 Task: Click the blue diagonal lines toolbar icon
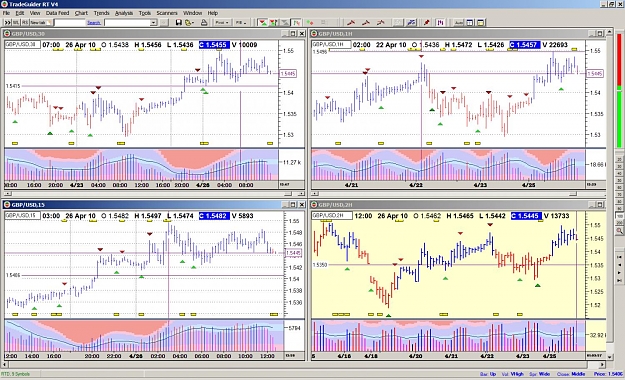coord(411,23)
